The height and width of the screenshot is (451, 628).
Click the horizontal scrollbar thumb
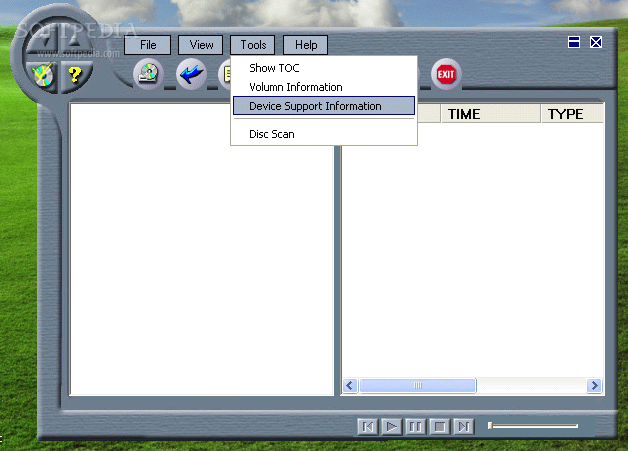pos(418,386)
